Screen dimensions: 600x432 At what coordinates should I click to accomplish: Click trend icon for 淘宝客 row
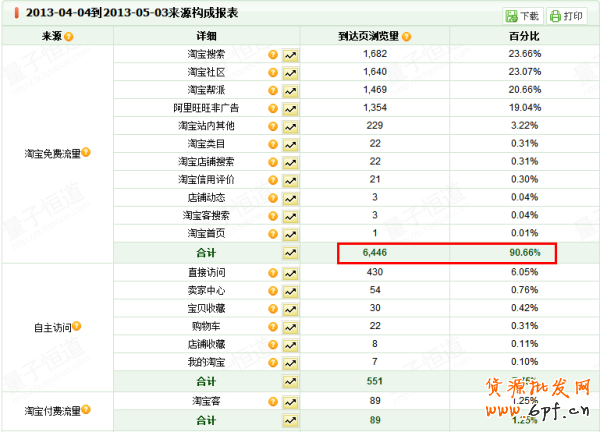[291, 401]
